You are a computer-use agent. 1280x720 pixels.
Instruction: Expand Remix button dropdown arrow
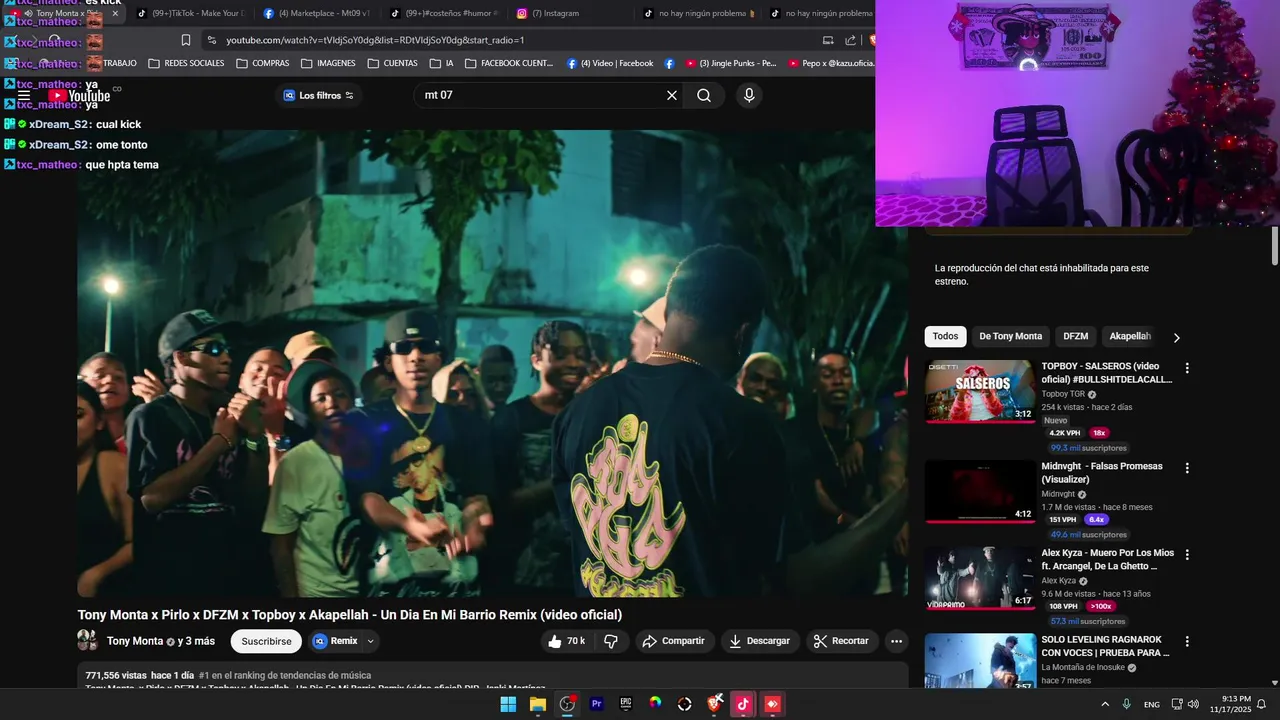pos(371,641)
